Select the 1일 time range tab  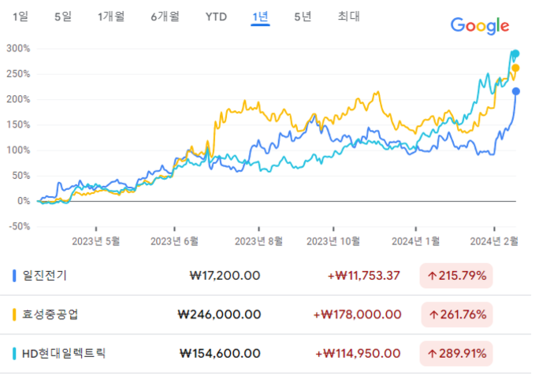pos(20,16)
